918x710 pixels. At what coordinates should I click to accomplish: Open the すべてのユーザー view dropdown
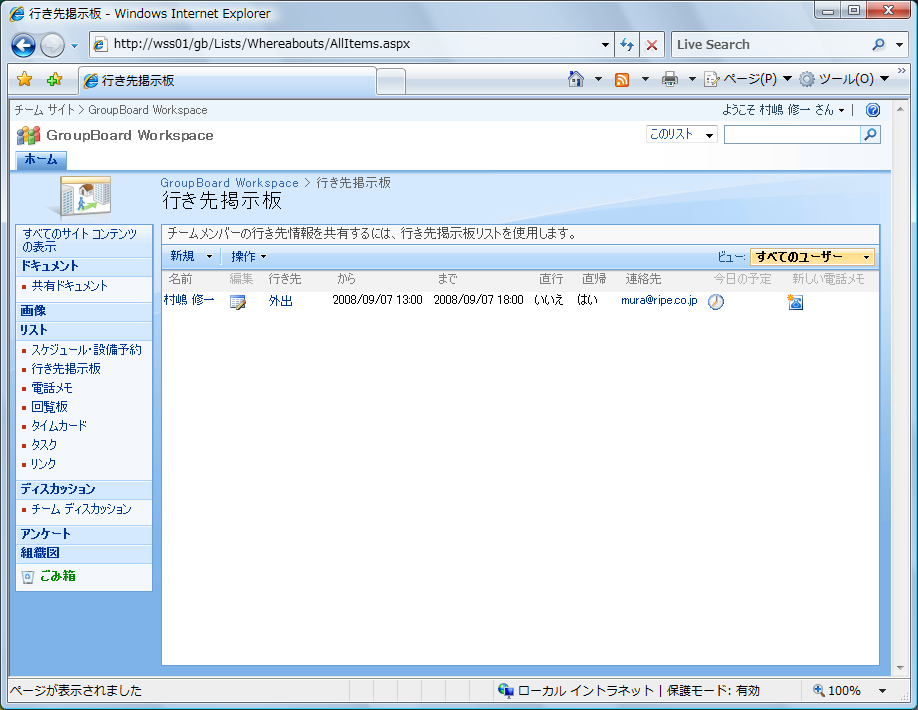[812, 257]
